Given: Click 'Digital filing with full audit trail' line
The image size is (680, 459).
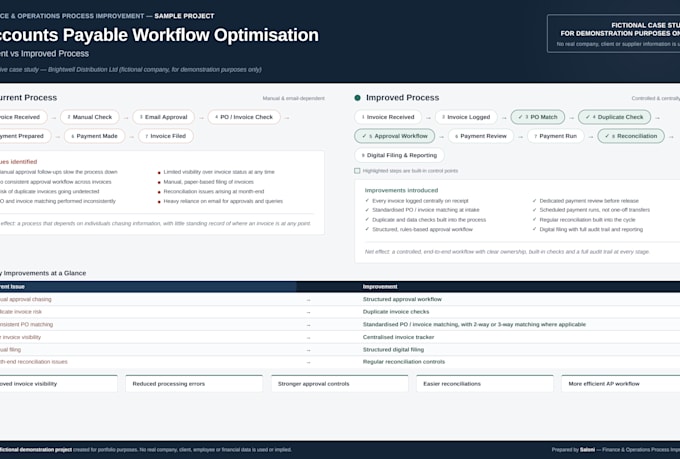Looking at the screenshot, I should pos(591,230).
